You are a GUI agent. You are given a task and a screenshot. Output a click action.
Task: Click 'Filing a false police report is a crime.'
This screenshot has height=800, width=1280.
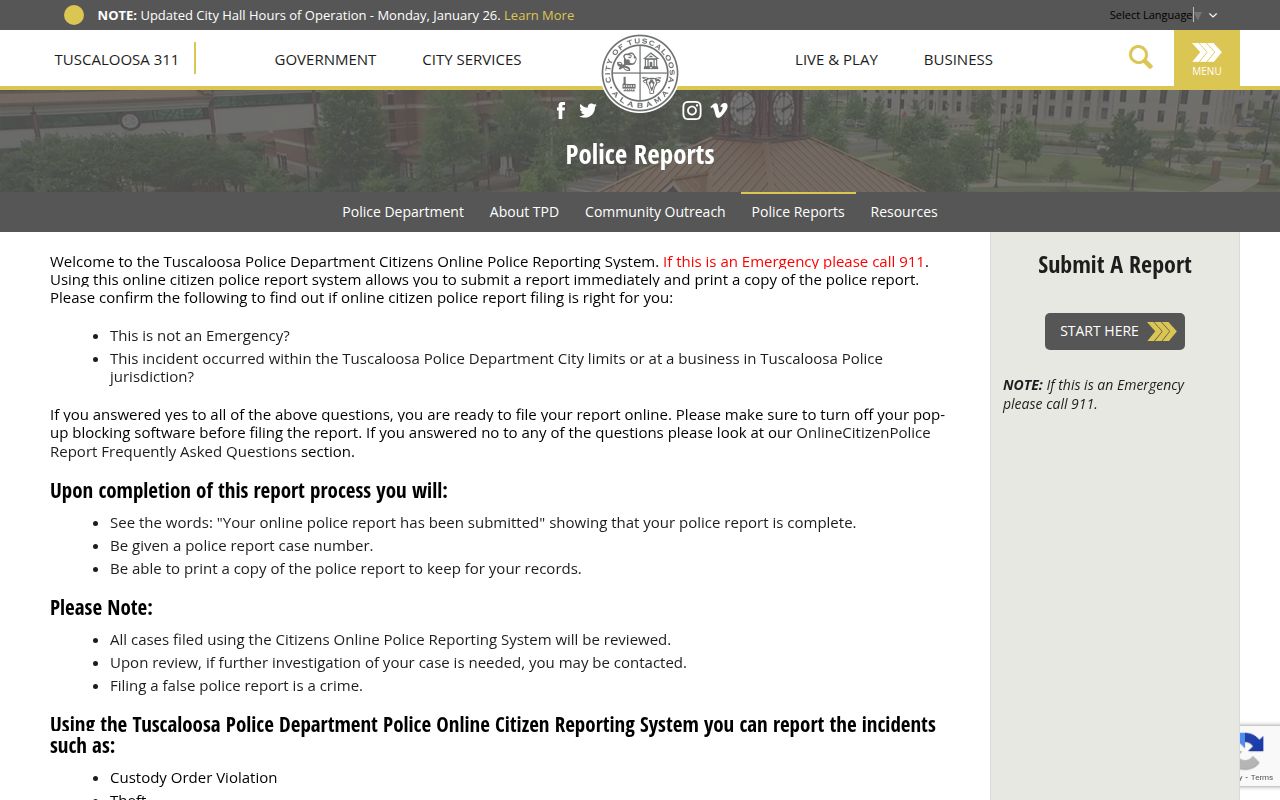pos(236,686)
